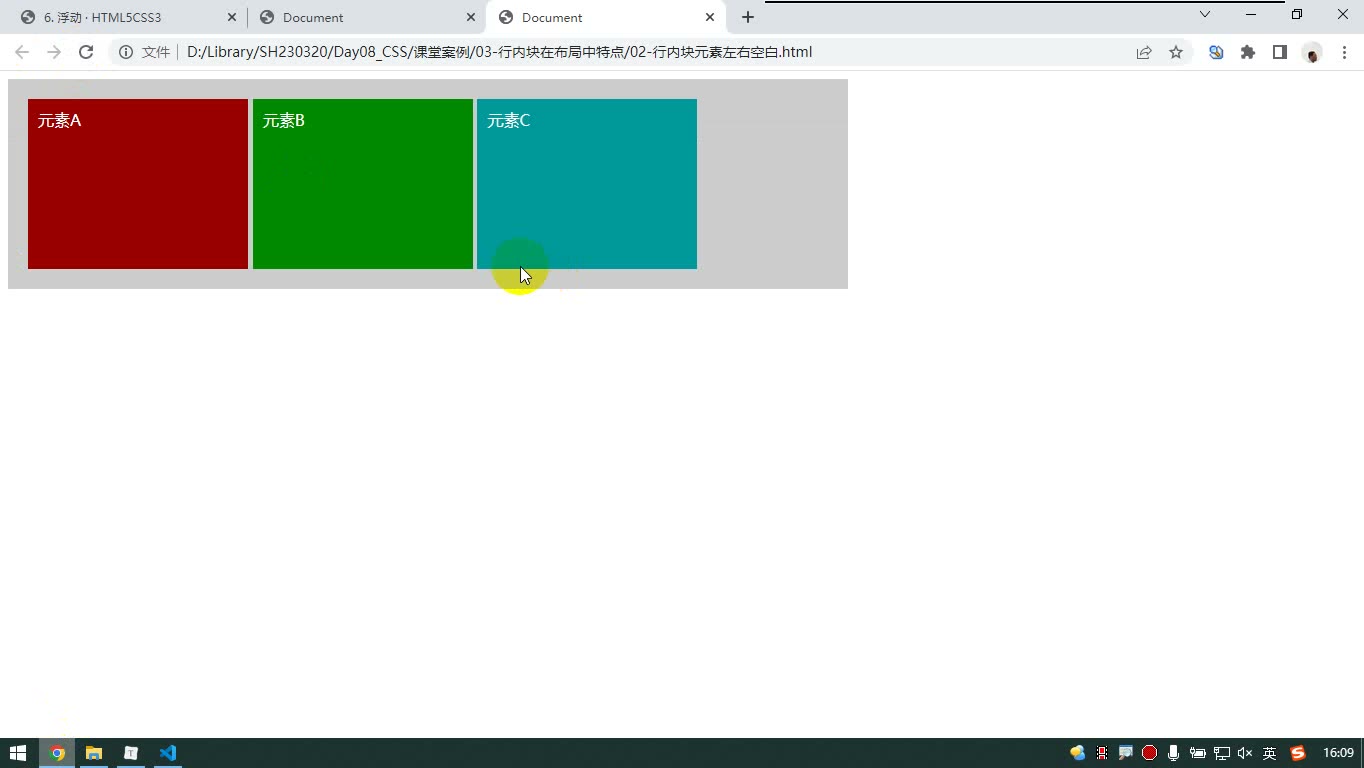Open the Extensions puzzle menu
1364x768 pixels.
pyautogui.click(x=1248, y=52)
